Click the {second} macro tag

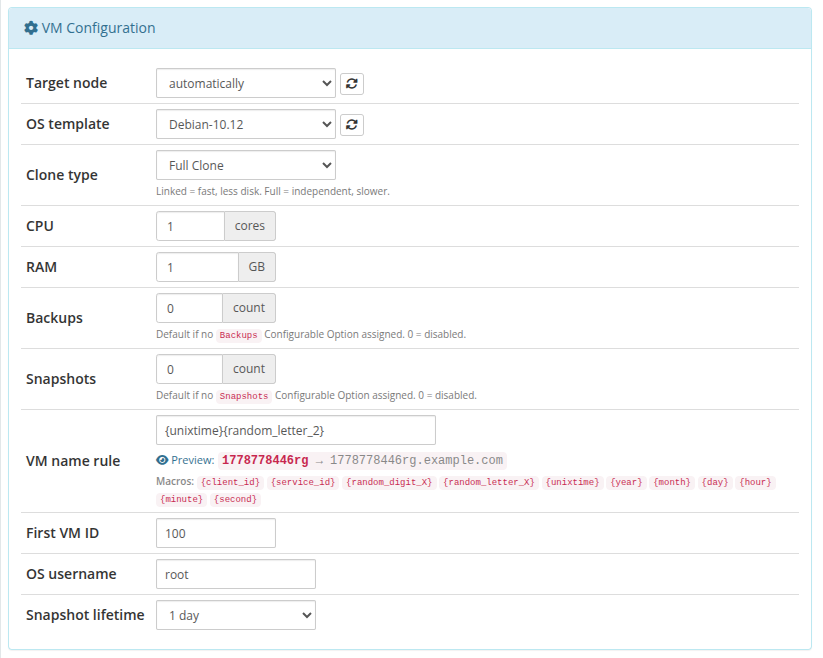click(235, 498)
